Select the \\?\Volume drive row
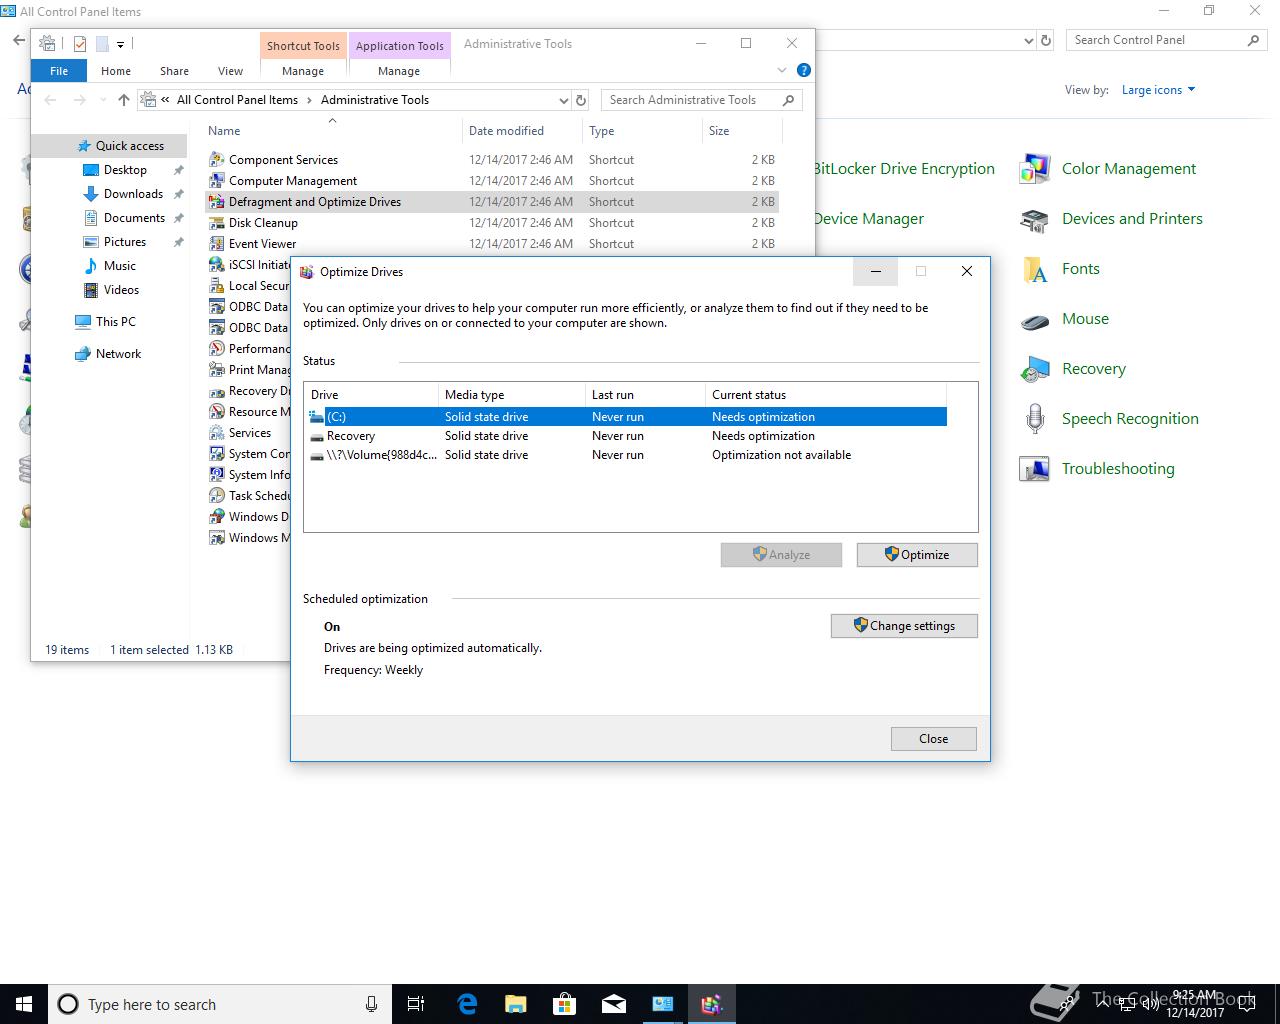 [x=626, y=455]
